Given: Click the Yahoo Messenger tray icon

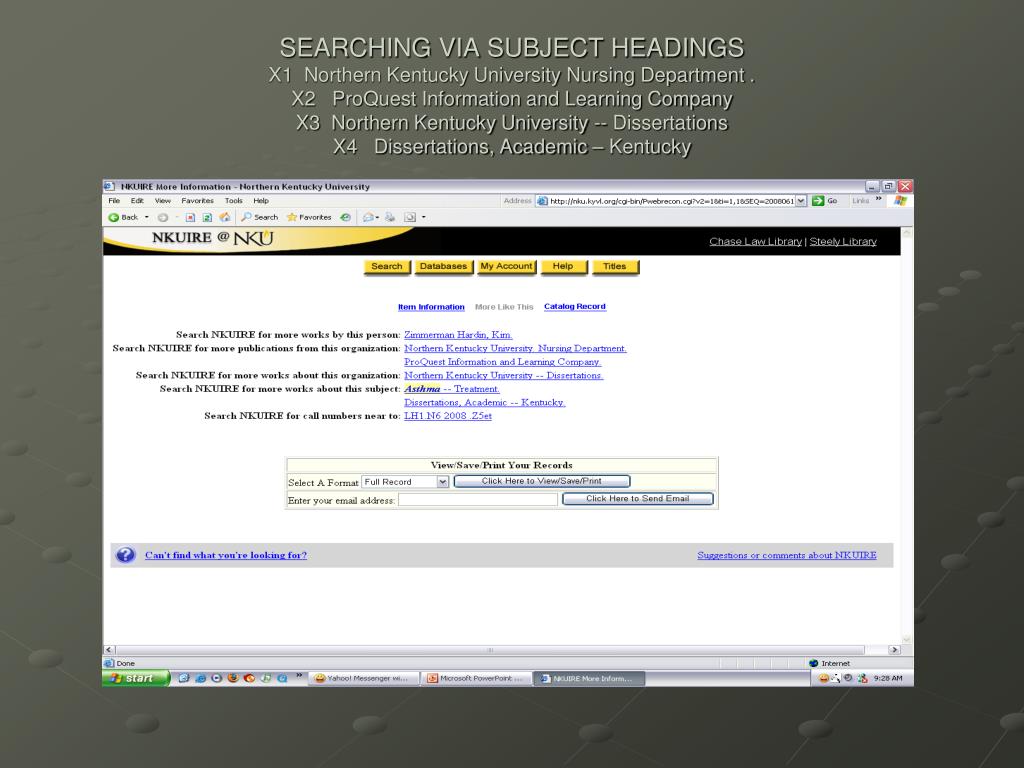Looking at the screenshot, I should (x=824, y=679).
